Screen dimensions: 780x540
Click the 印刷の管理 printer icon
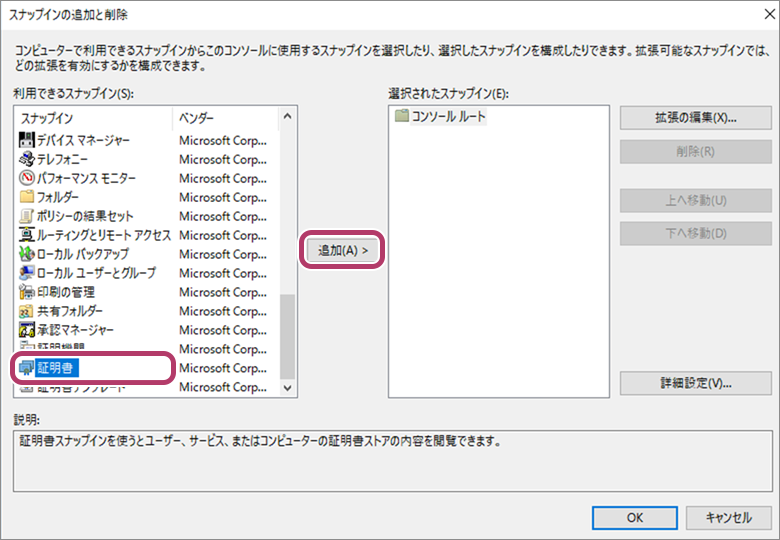tap(26, 292)
